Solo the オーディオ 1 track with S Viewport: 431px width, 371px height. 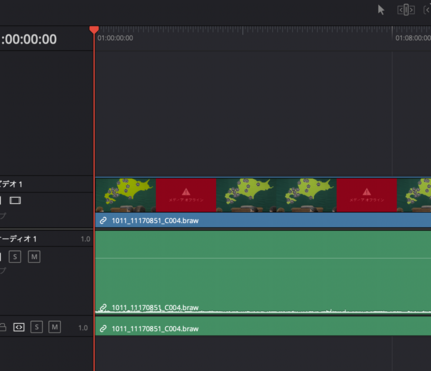point(15,257)
